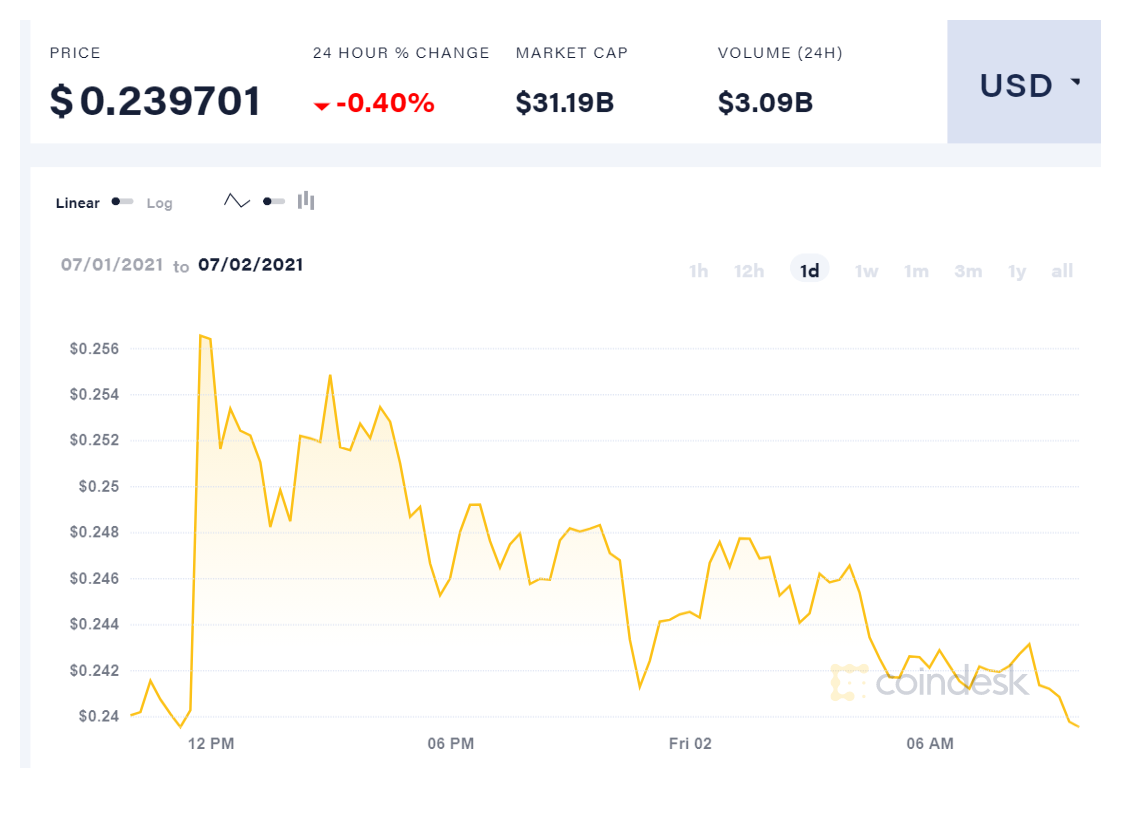Open the USD currency dropdown
Viewport: 1121px width, 828px height.
click(1022, 86)
